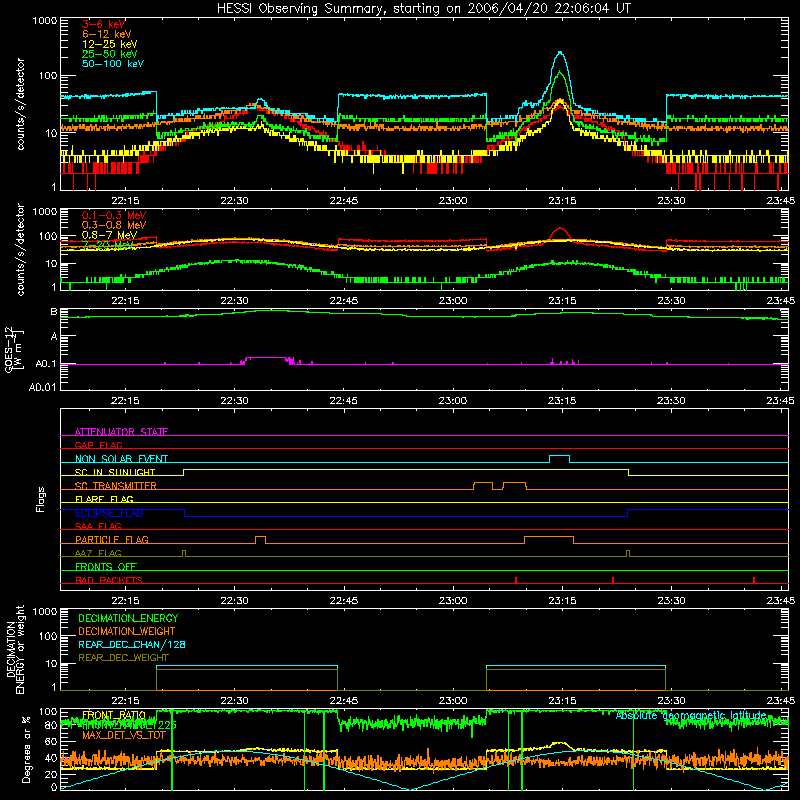
Task: Click the "12-25 keV" legend entry
Action: [x=109, y=44]
